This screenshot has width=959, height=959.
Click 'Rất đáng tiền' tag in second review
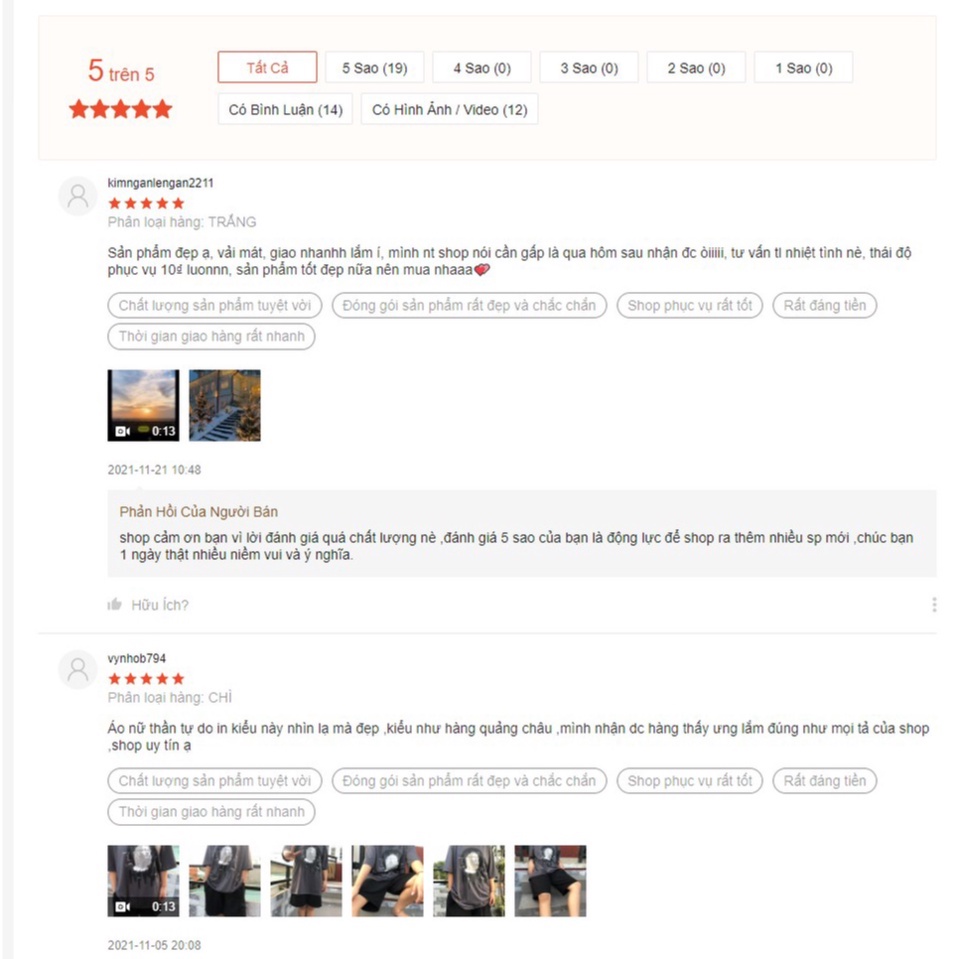[824, 780]
